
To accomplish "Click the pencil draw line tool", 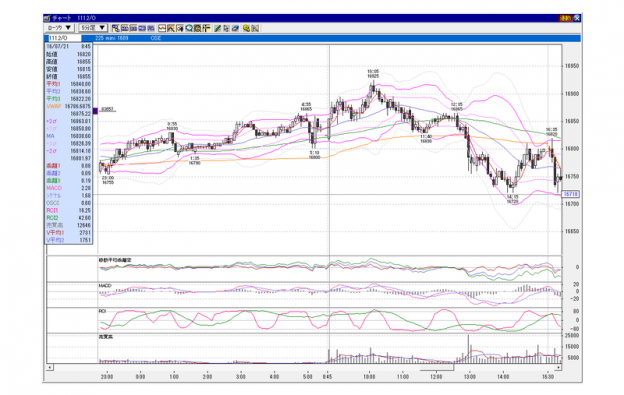I will pos(217,28).
